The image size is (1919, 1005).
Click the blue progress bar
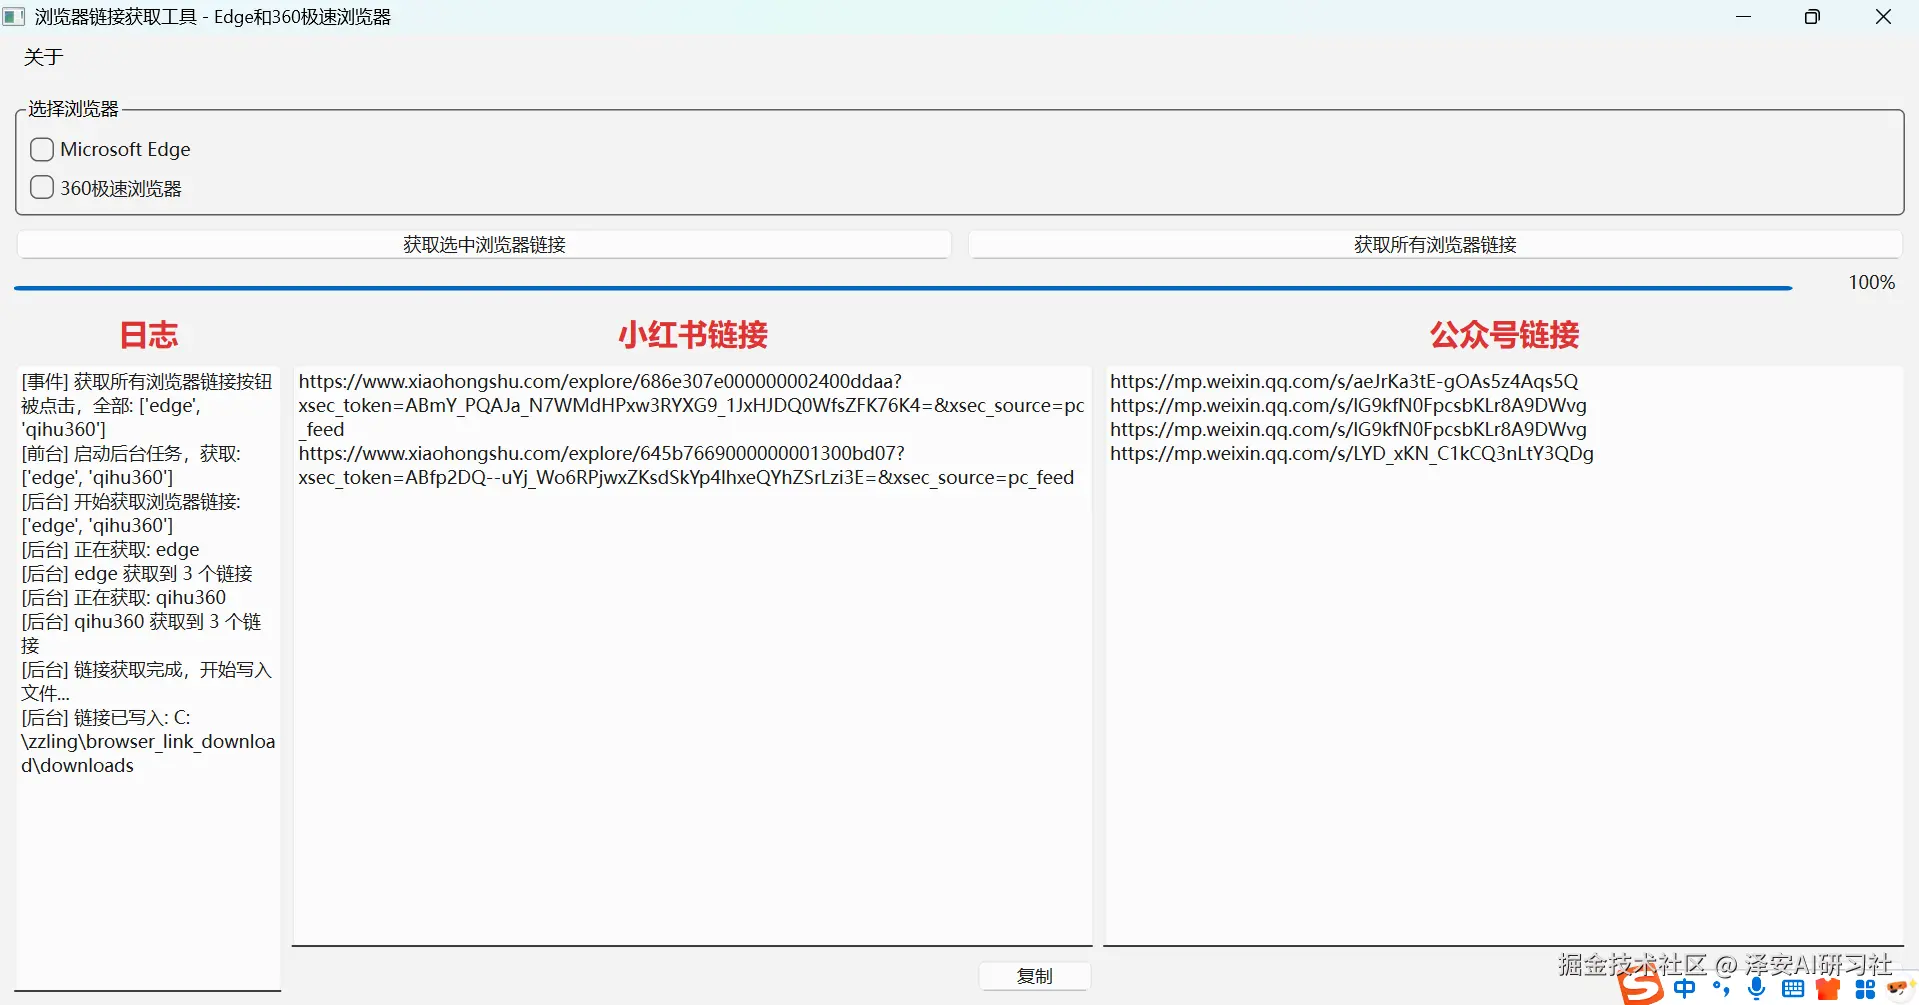coord(902,288)
